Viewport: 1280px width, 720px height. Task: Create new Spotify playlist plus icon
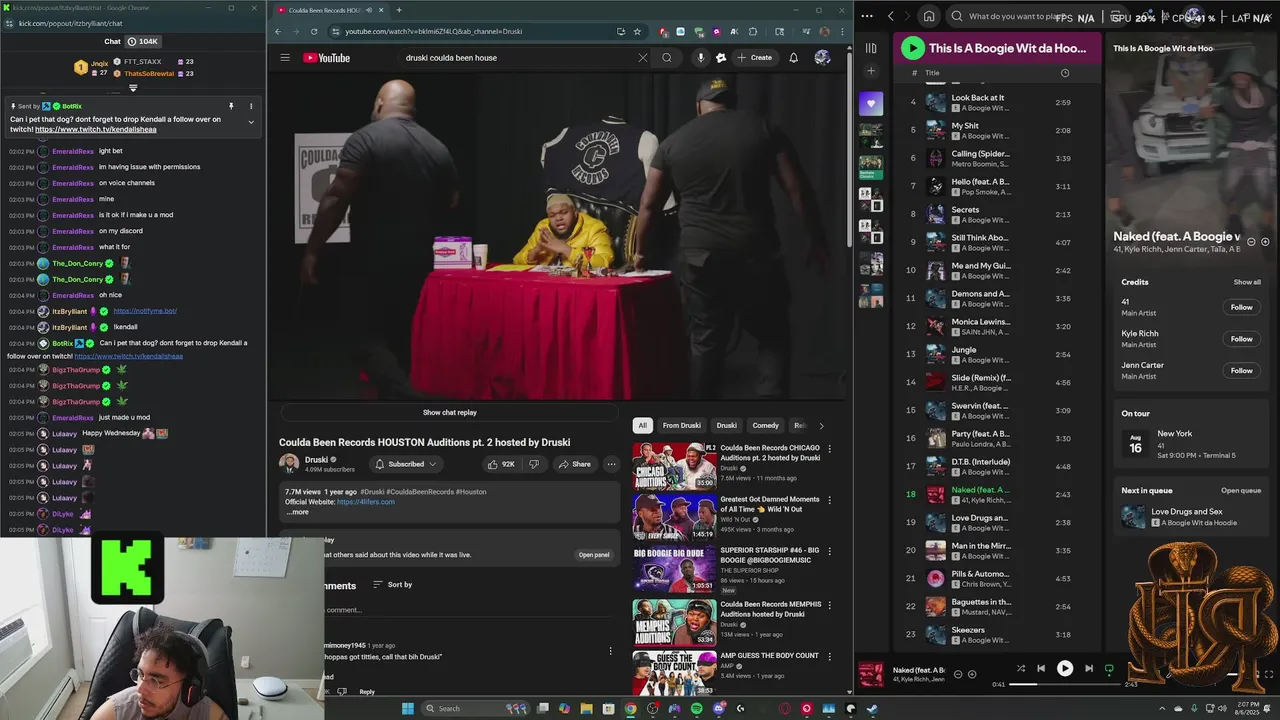(871, 71)
